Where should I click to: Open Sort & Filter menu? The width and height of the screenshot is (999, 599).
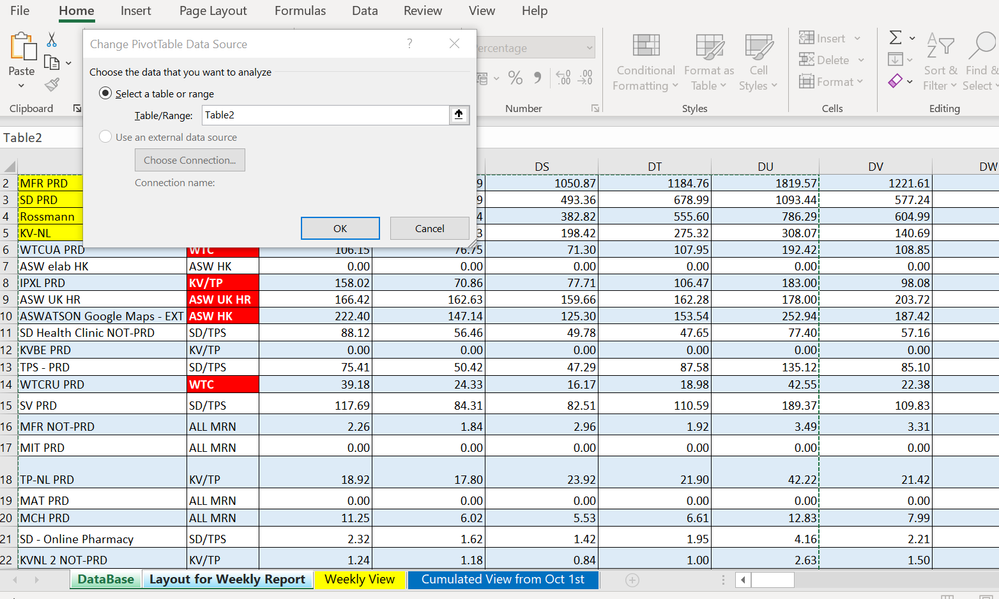940,62
